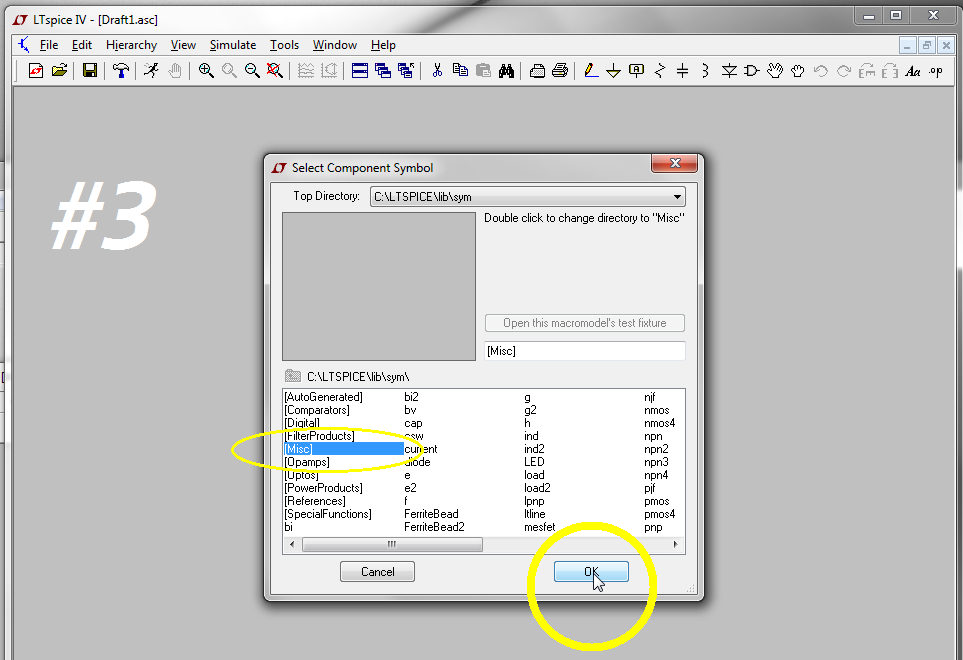Place a Resistor component

point(660,71)
